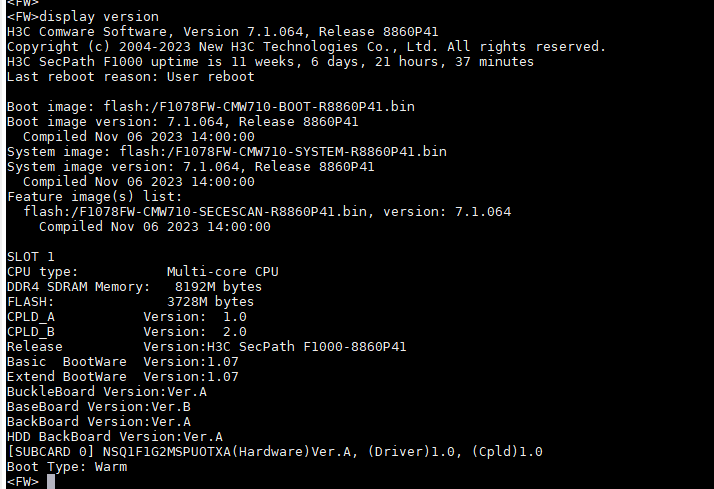Click the Extend BootWare Version line
714x489 pixels.
122,376
